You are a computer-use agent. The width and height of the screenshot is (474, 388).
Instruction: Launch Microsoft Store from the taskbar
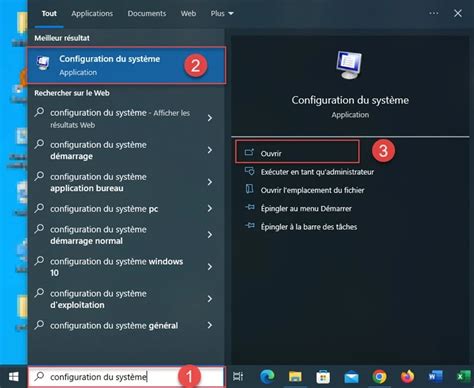coord(323,377)
